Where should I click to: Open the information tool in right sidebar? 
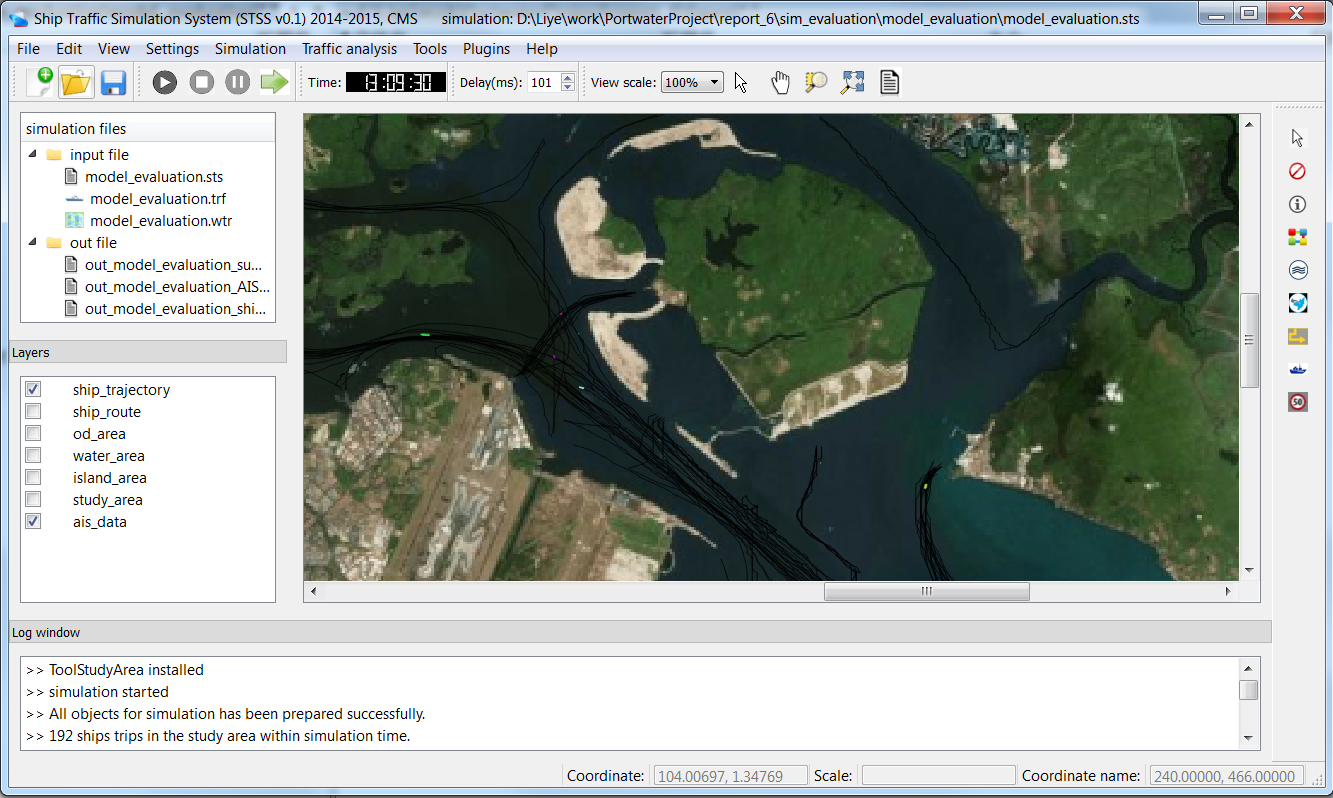click(1298, 204)
